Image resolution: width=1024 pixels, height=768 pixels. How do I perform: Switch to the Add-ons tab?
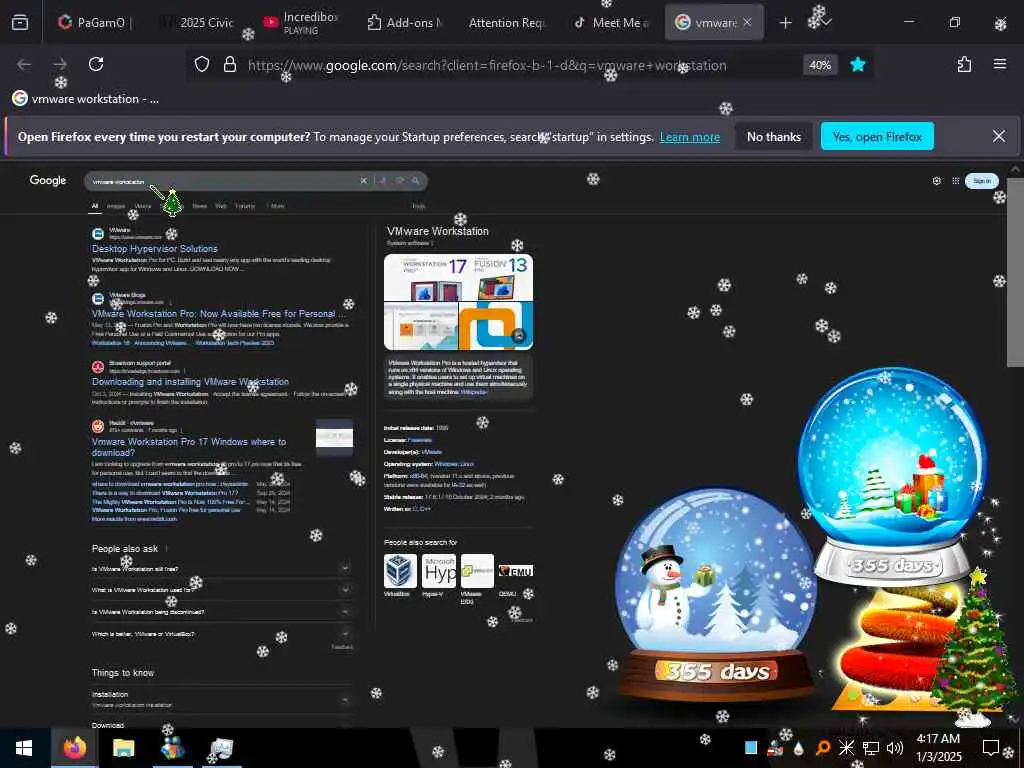pyautogui.click(x=404, y=23)
